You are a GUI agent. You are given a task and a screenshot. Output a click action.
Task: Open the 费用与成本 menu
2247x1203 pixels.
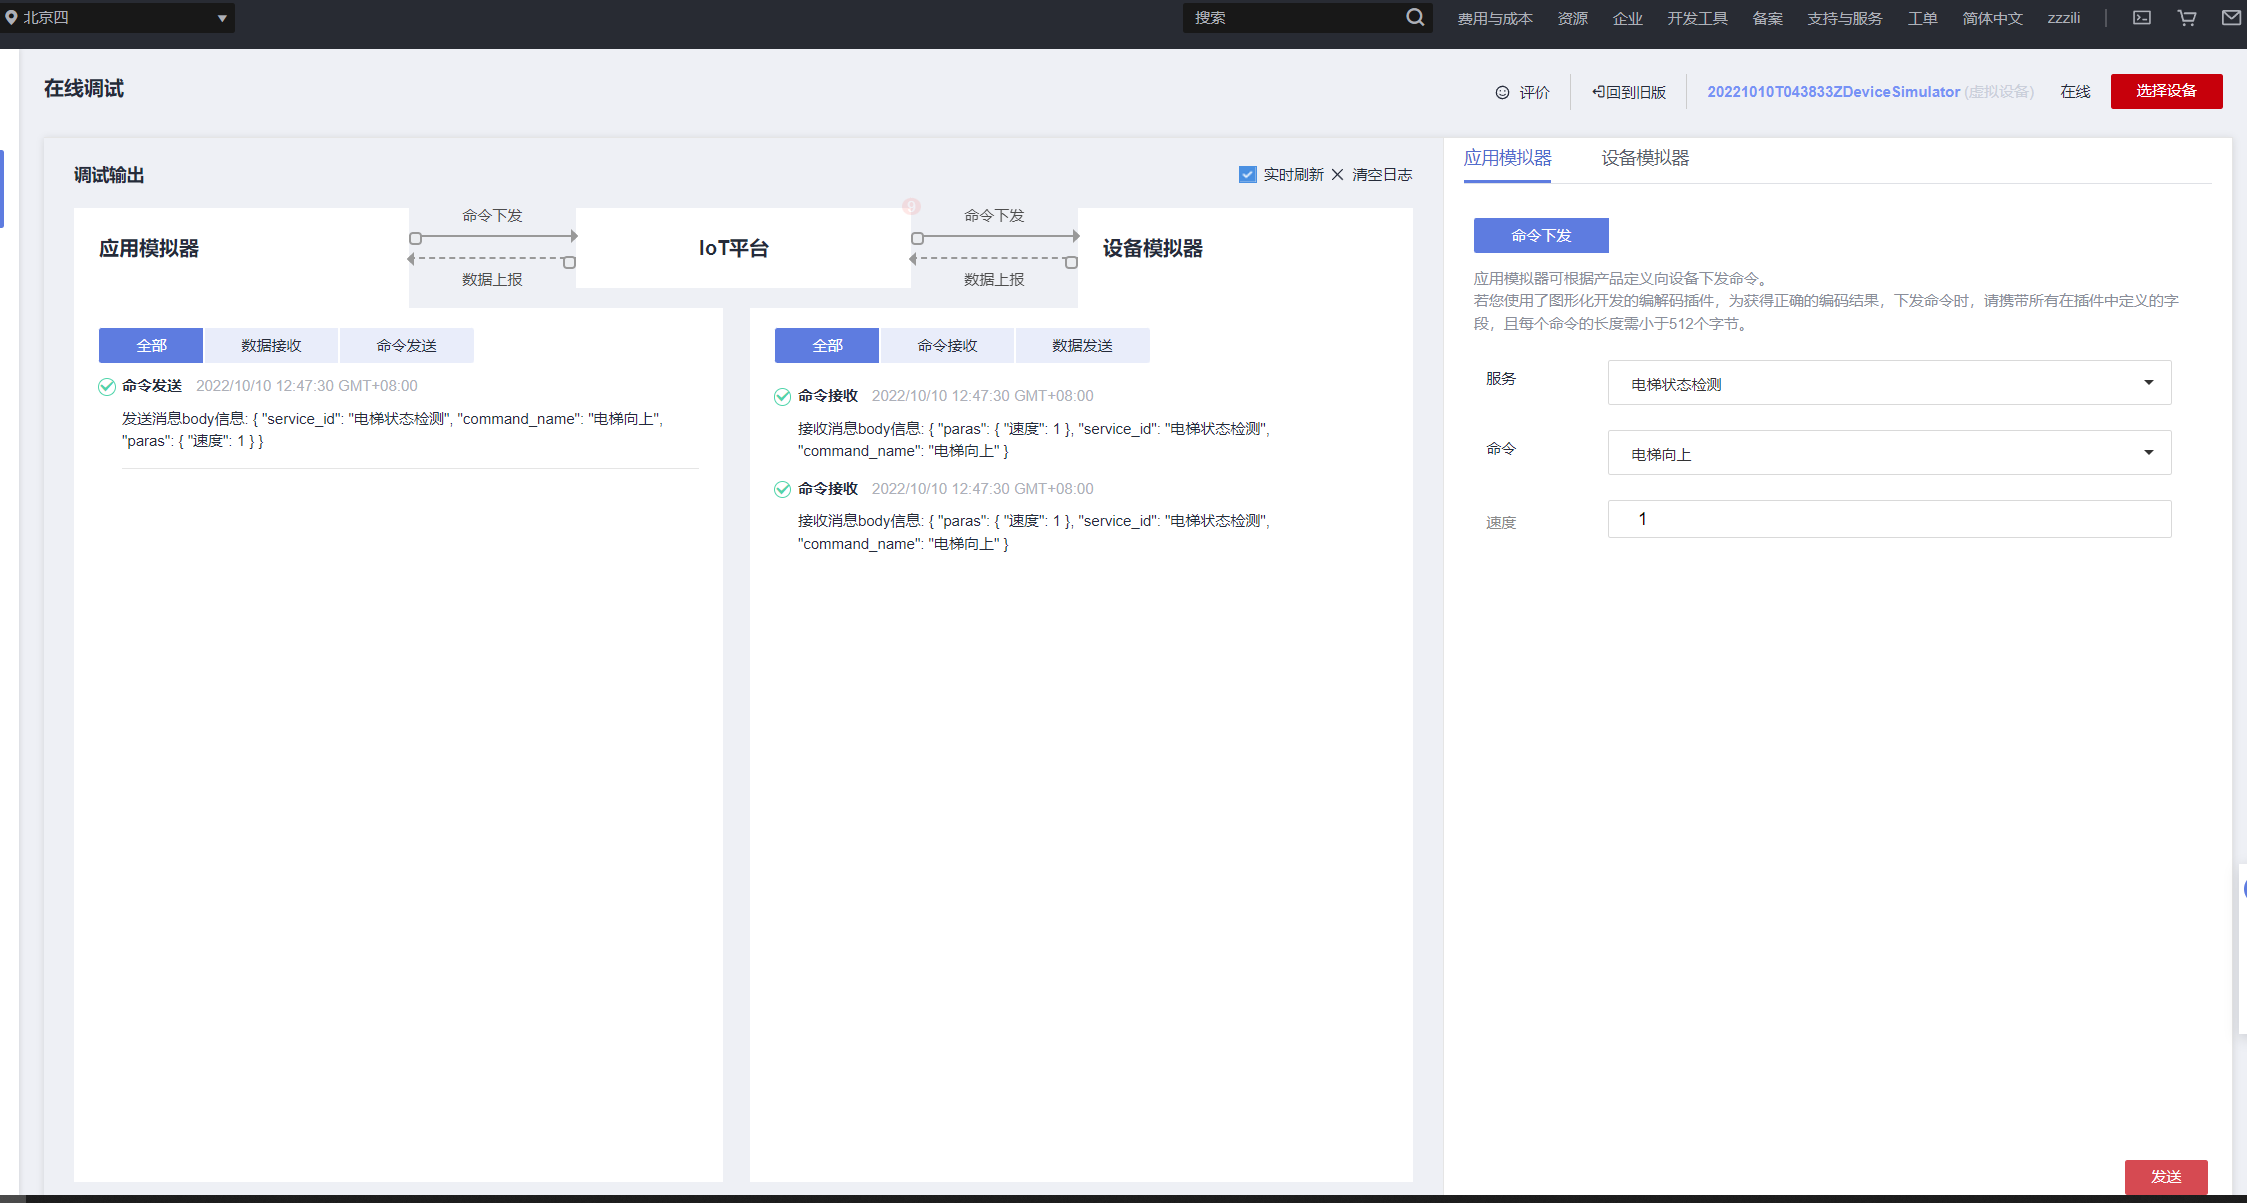click(1494, 18)
